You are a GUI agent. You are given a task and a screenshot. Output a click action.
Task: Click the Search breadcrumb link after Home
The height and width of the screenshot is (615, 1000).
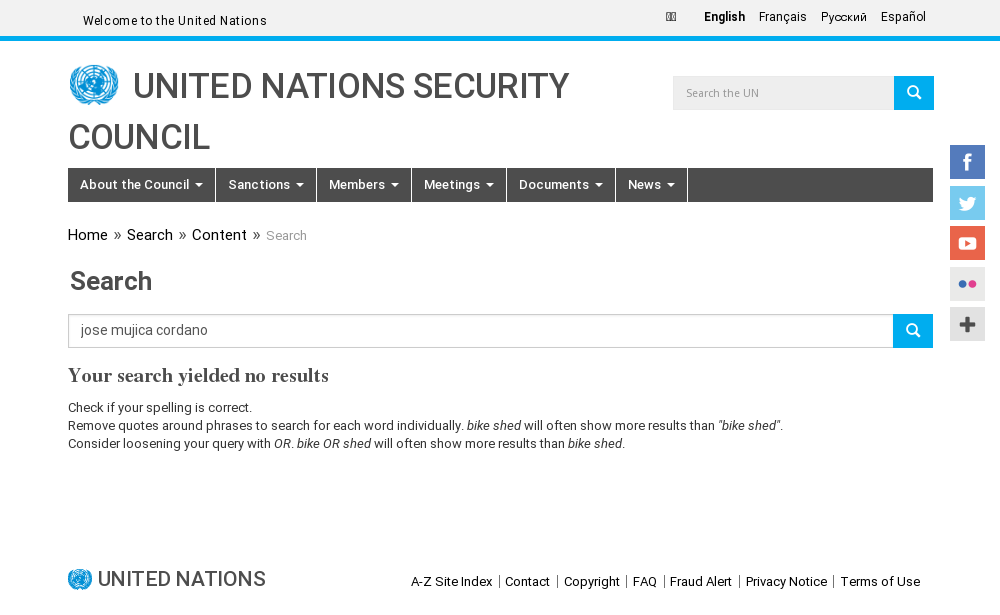pos(150,235)
